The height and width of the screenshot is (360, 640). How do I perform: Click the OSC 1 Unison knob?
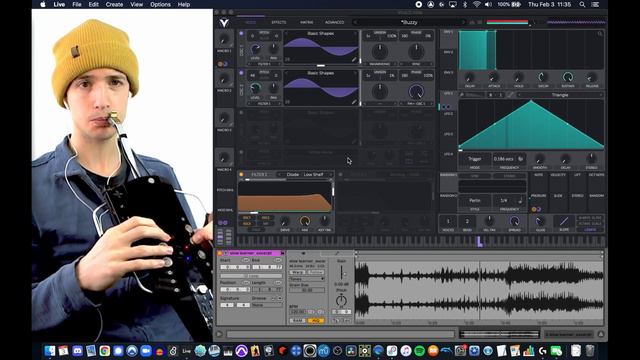click(380, 51)
